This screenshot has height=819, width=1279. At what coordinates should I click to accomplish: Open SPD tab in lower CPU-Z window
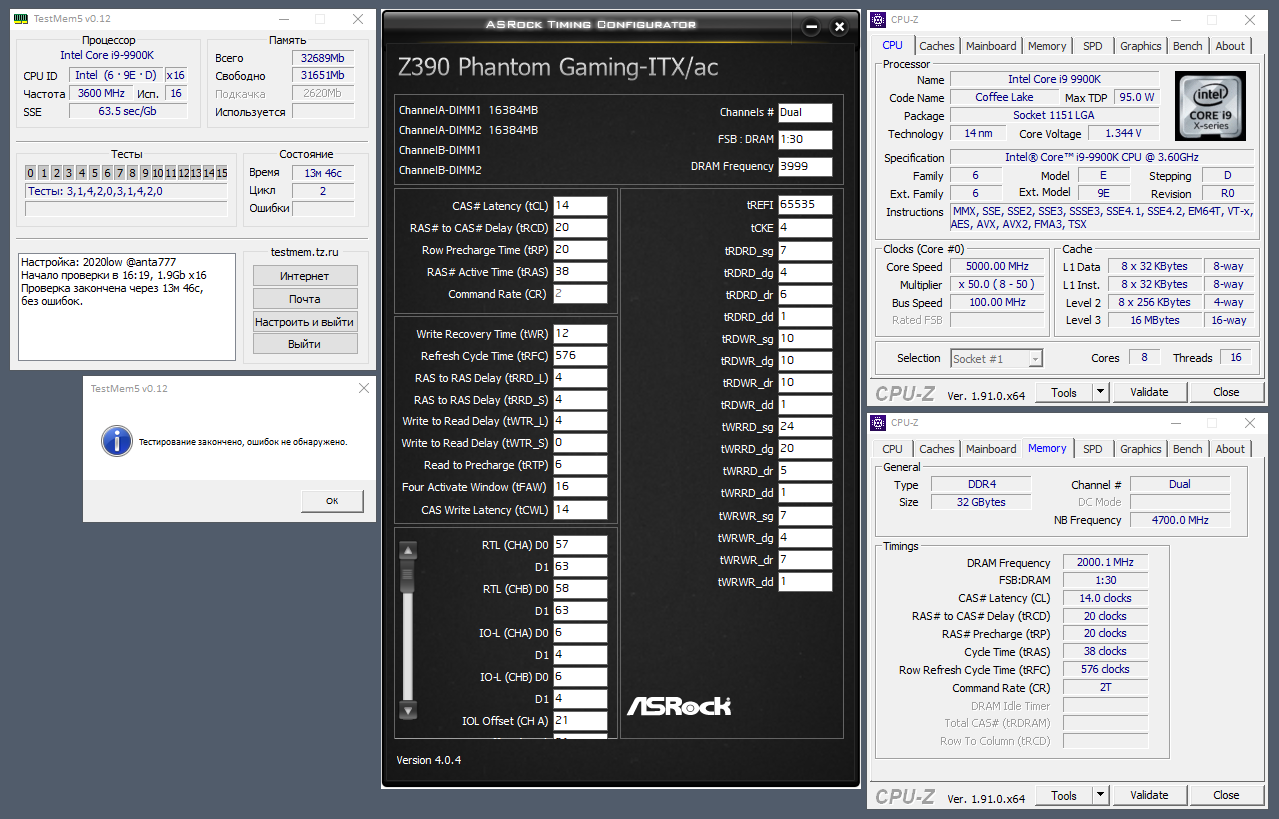(x=1093, y=449)
